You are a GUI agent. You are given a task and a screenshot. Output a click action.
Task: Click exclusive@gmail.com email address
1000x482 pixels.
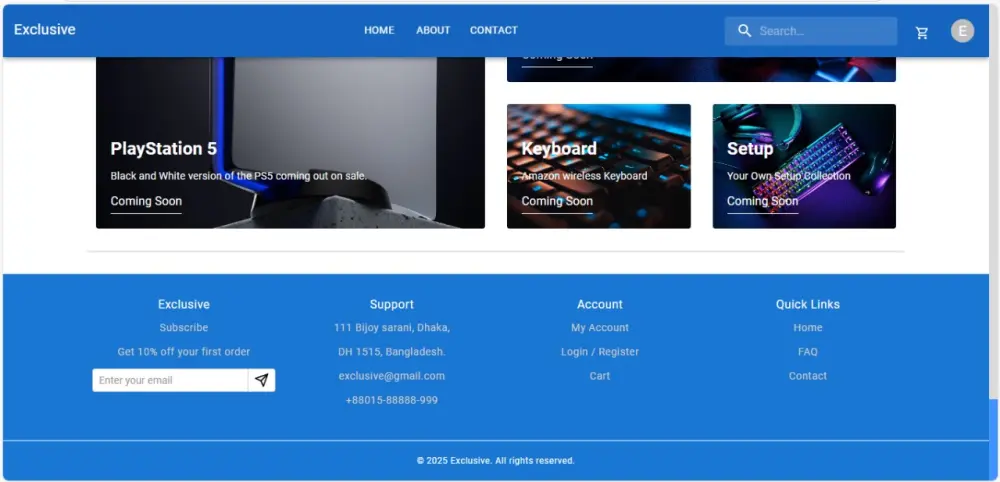pyautogui.click(x=392, y=376)
